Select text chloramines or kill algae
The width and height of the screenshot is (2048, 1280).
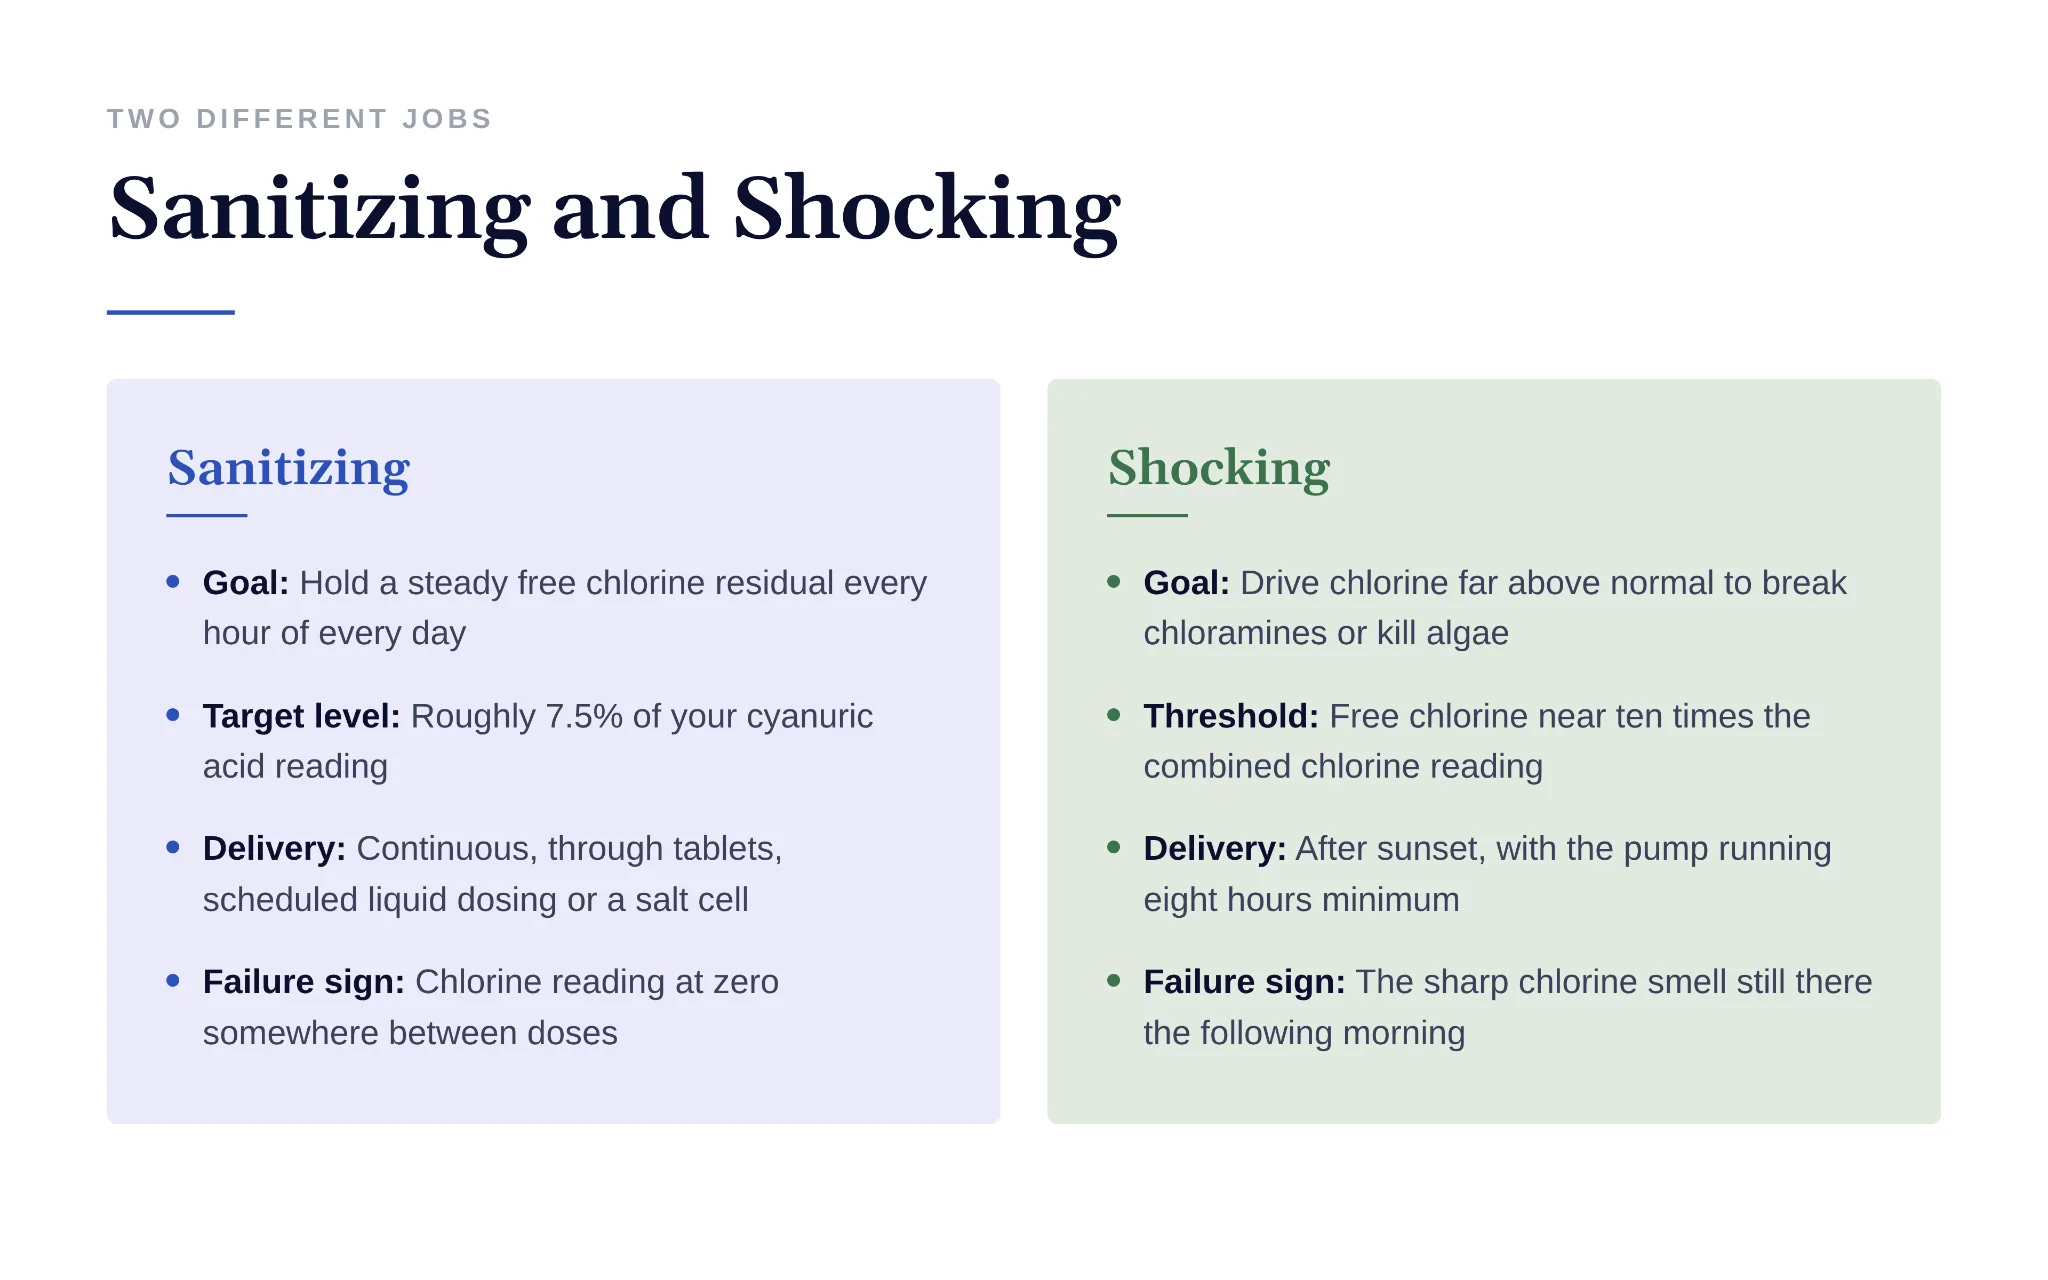[1326, 633]
